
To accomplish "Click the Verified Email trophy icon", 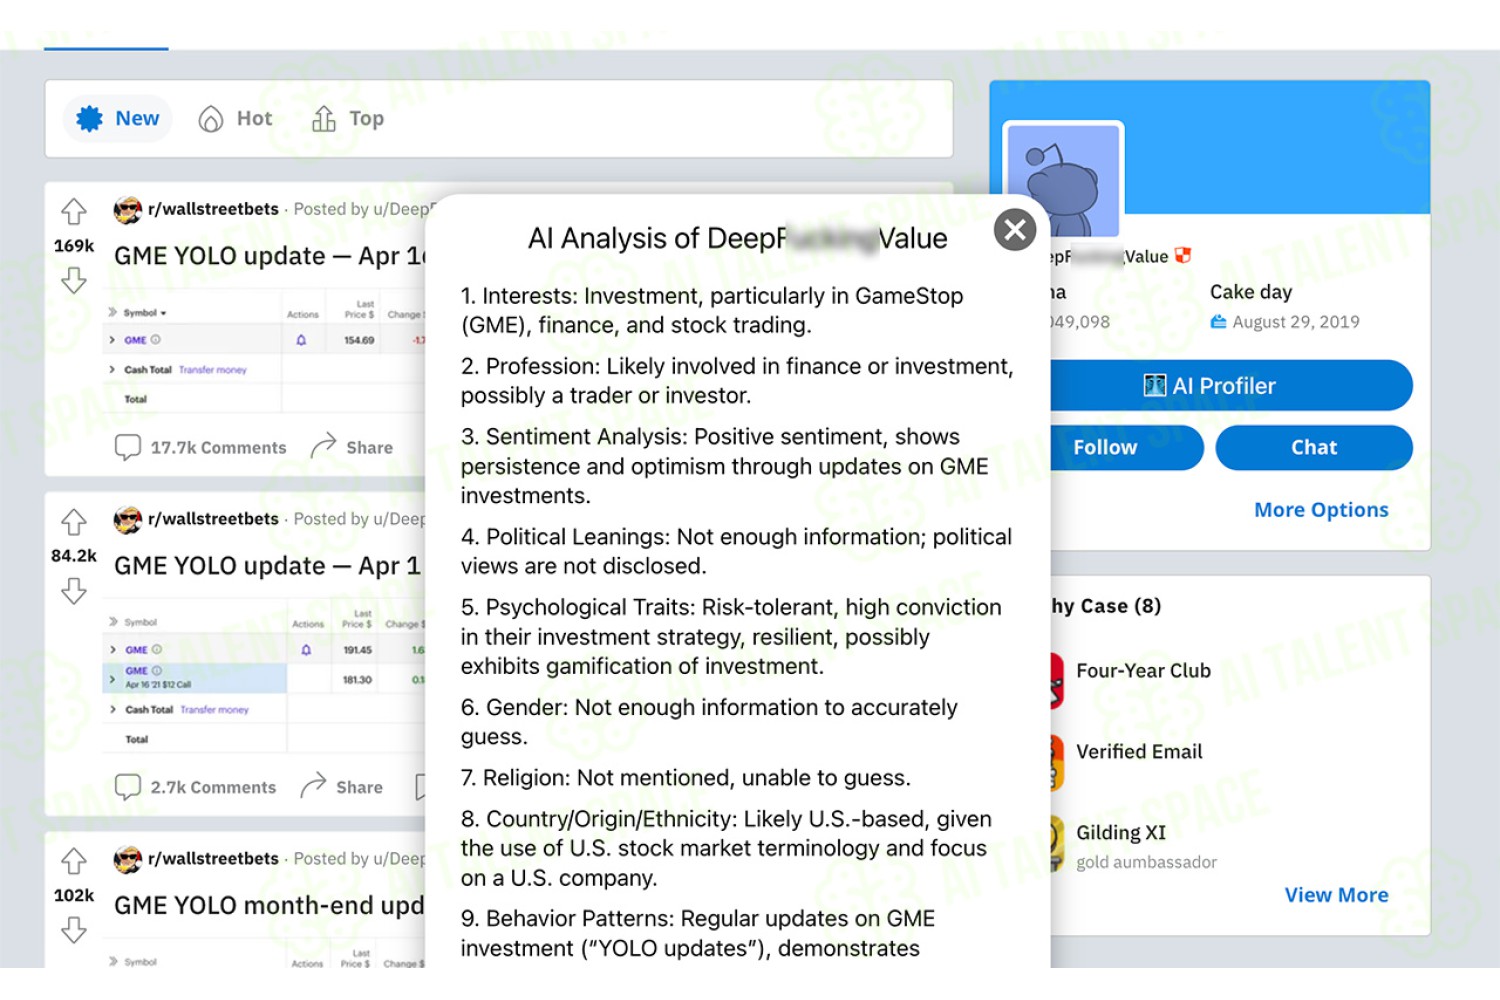I will [x=1057, y=763].
